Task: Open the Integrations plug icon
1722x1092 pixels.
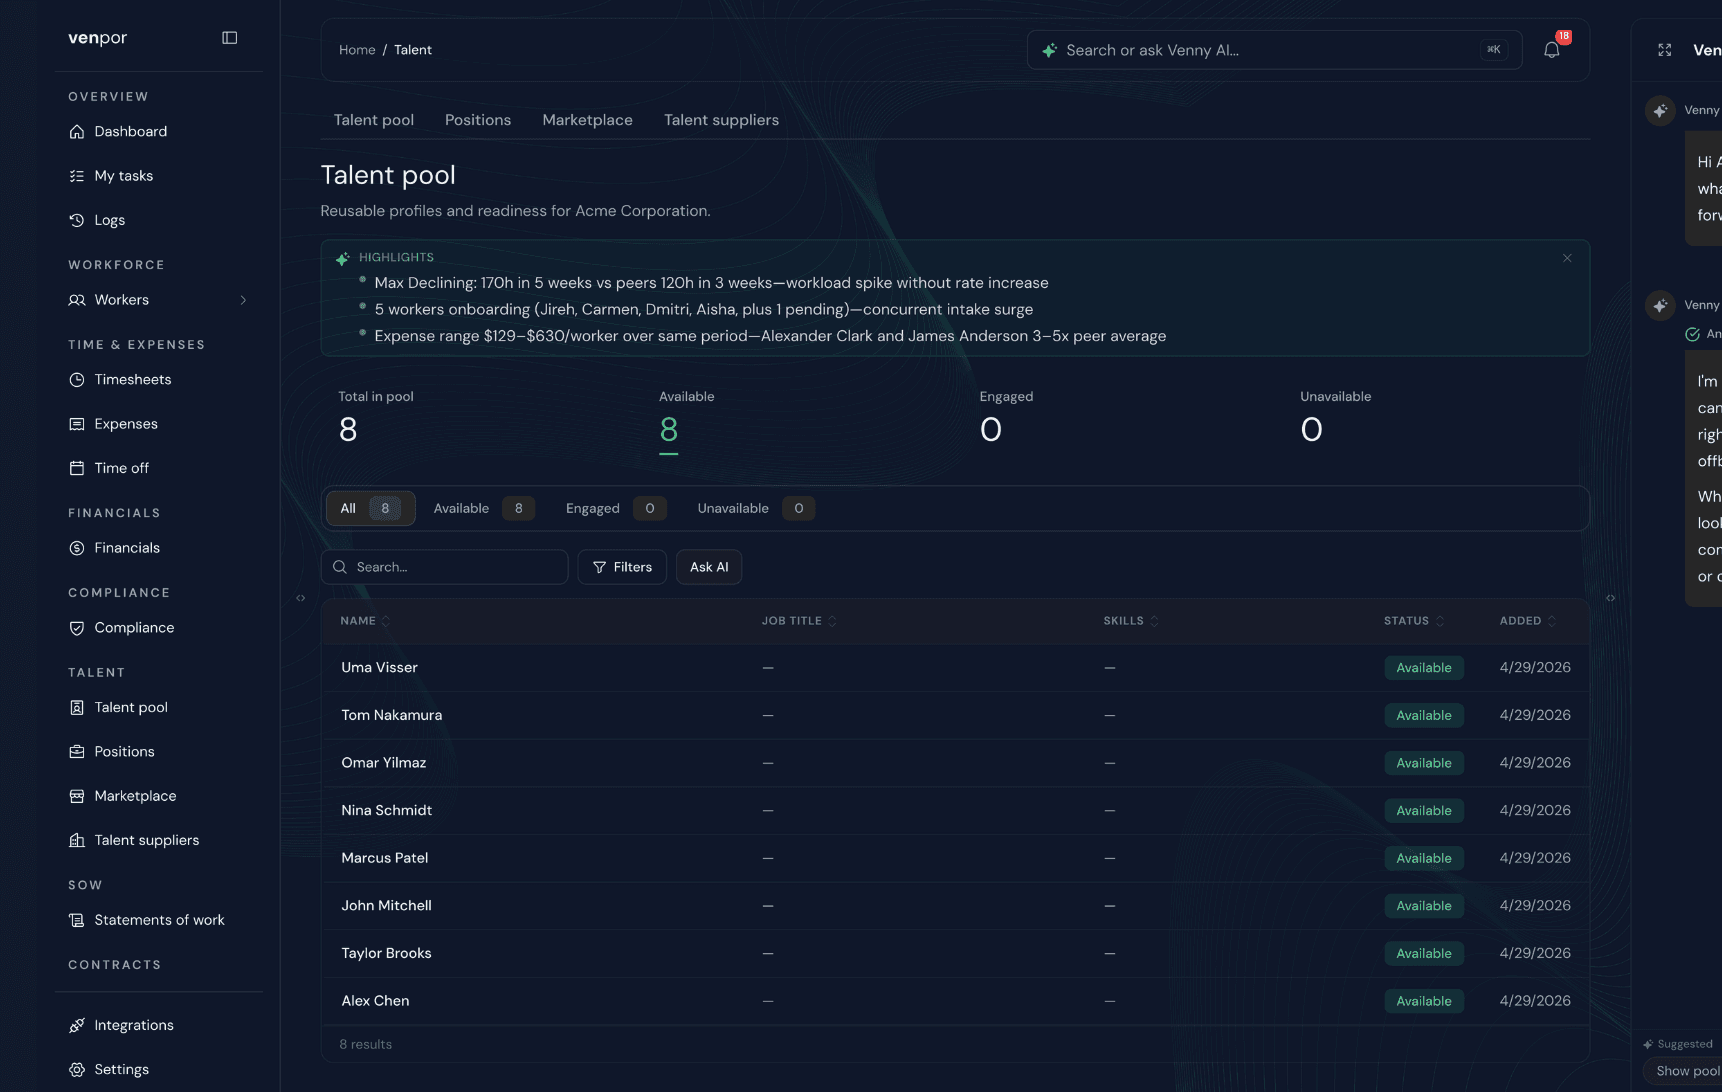Action: coord(77,1025)
